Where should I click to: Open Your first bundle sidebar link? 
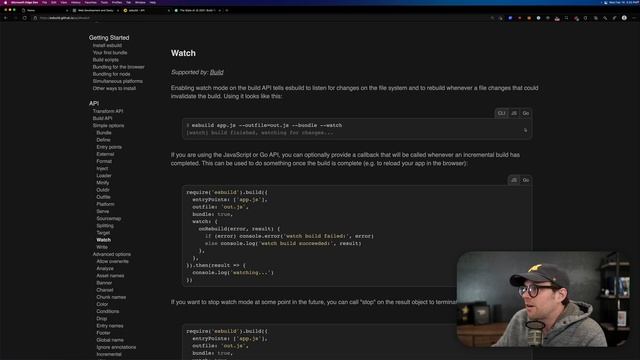(x=110, y=53)
